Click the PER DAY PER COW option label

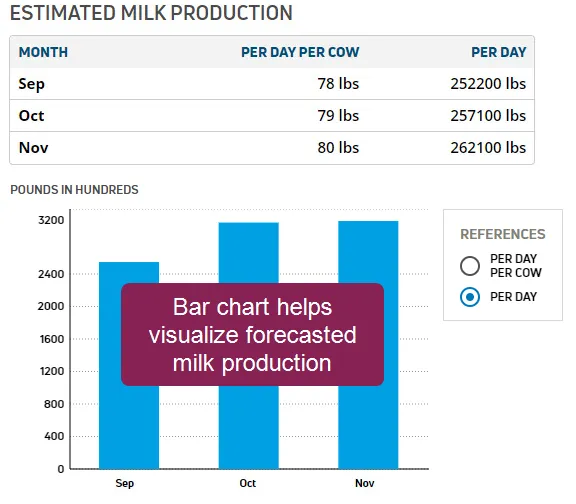(x=515, y=266)
